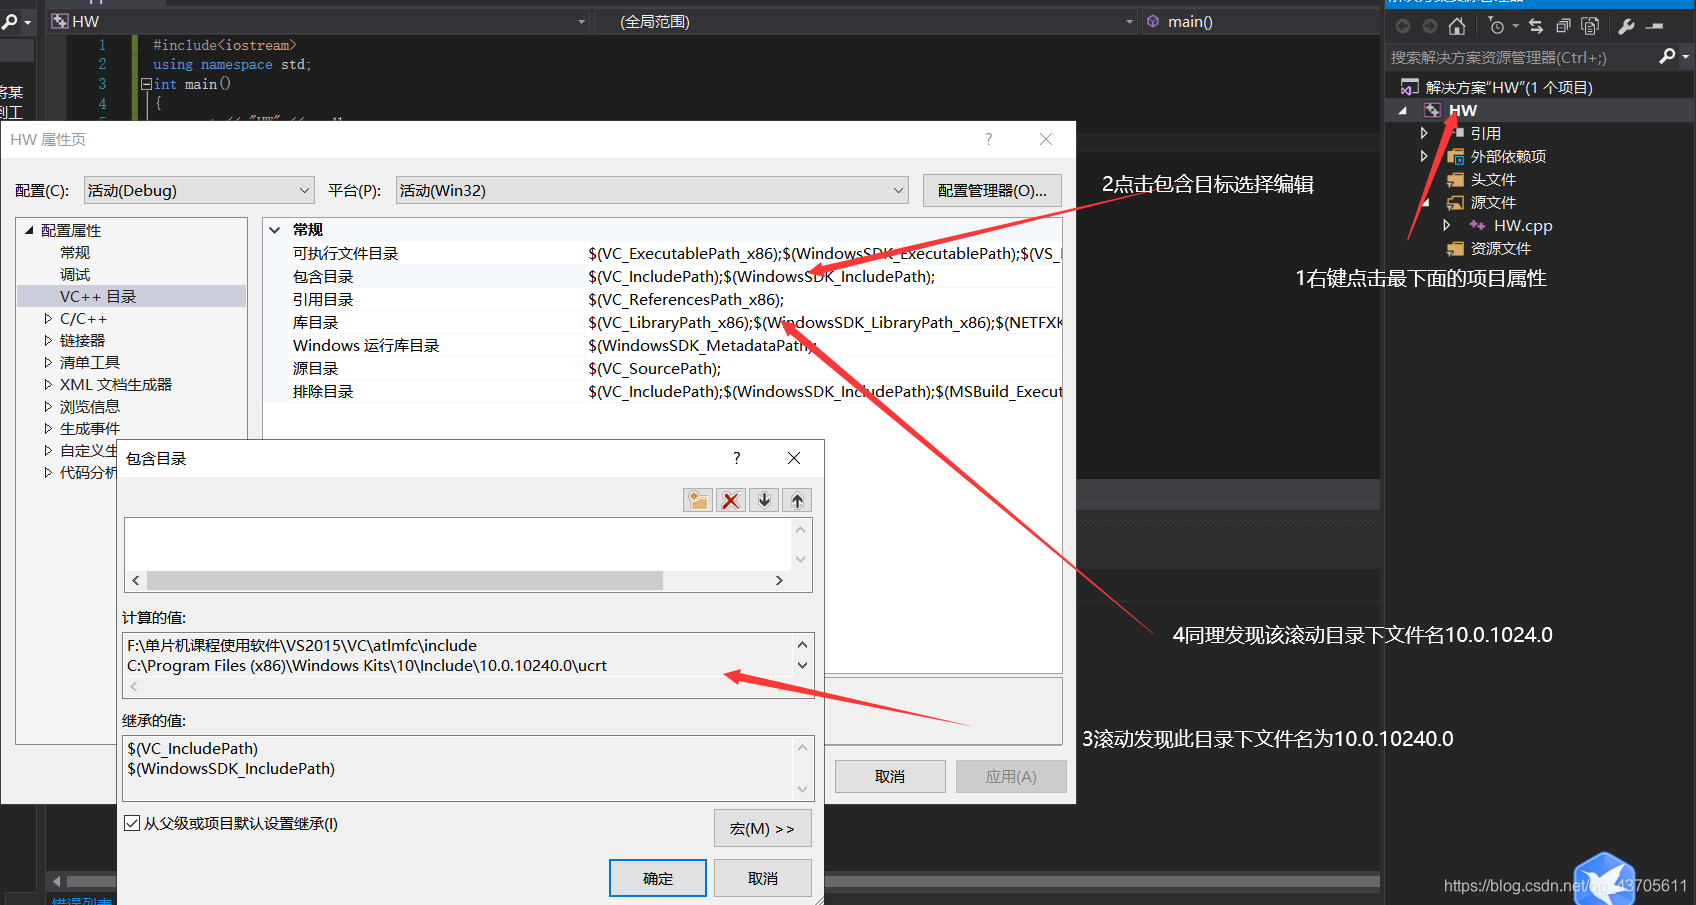Click 外部依赖项 folder icon
This screenshot has width=1696, height=905.
[1456, 157]
